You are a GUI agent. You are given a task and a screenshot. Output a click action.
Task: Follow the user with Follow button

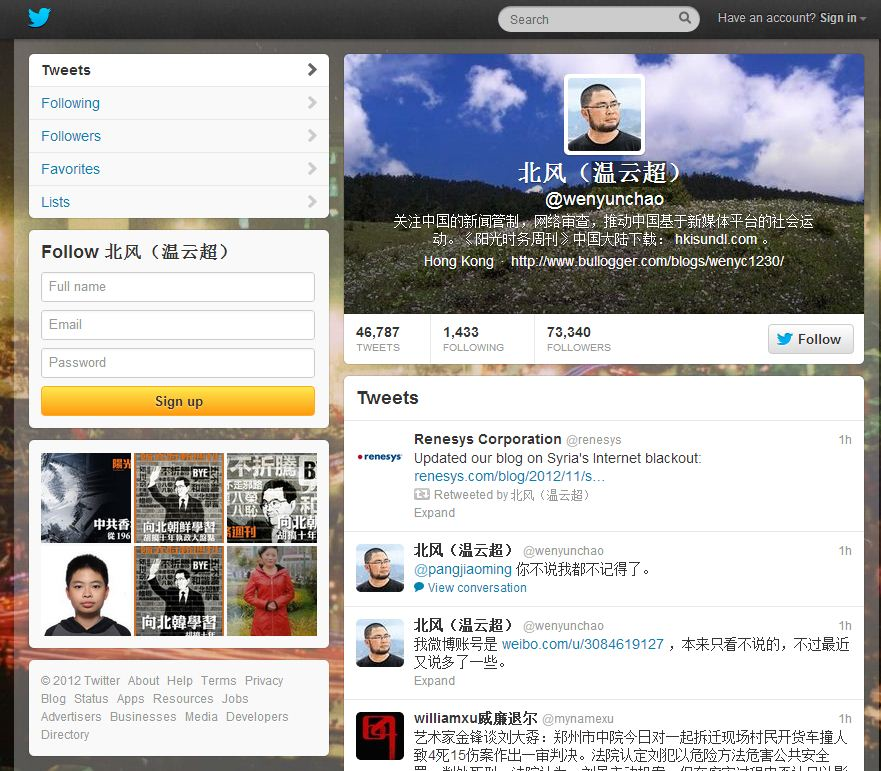point(811,339)
